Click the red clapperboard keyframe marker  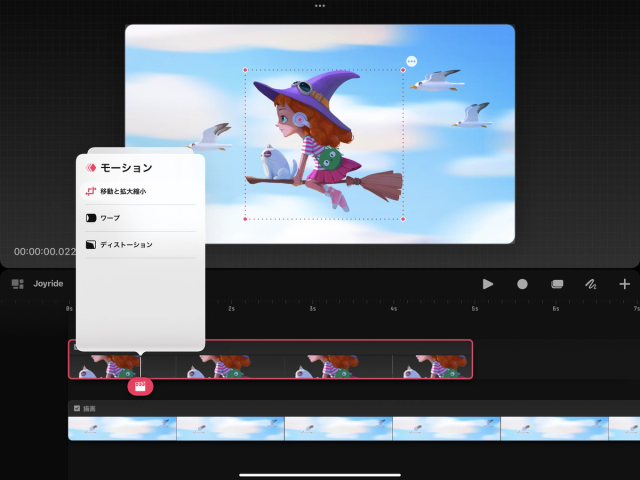(x=140, y=387)
